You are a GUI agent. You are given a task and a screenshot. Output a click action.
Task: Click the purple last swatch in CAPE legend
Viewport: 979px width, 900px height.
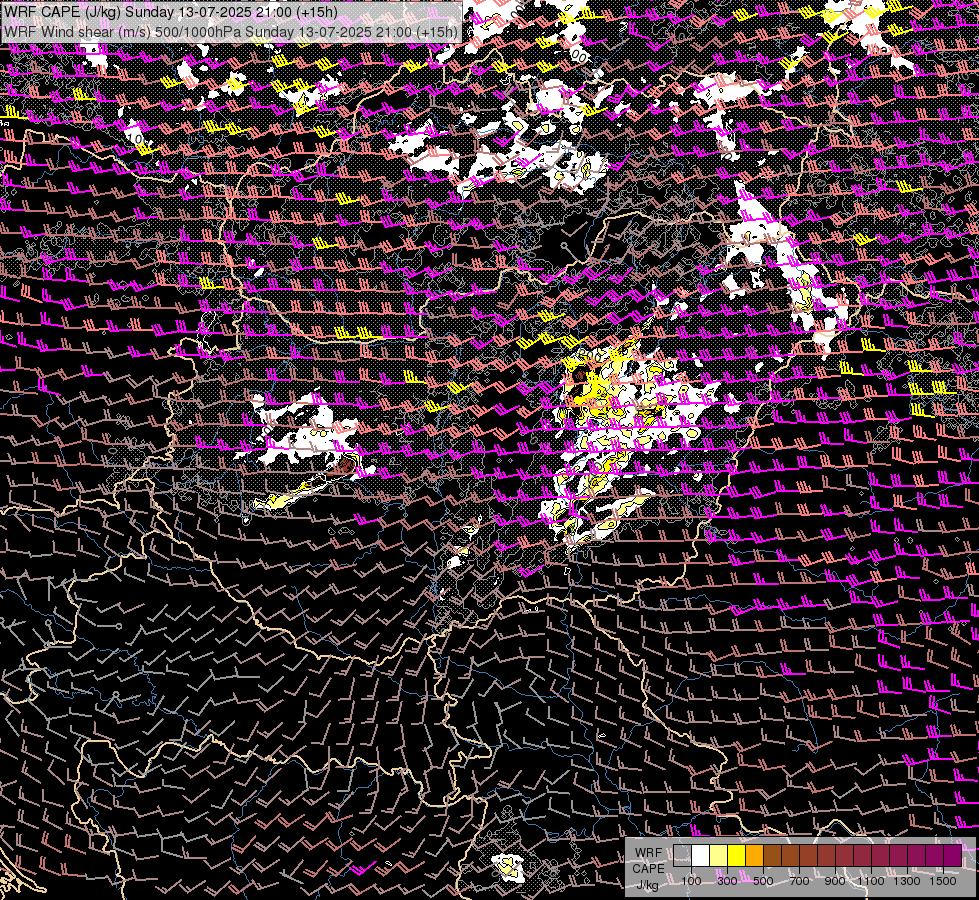tap(952, 856)
